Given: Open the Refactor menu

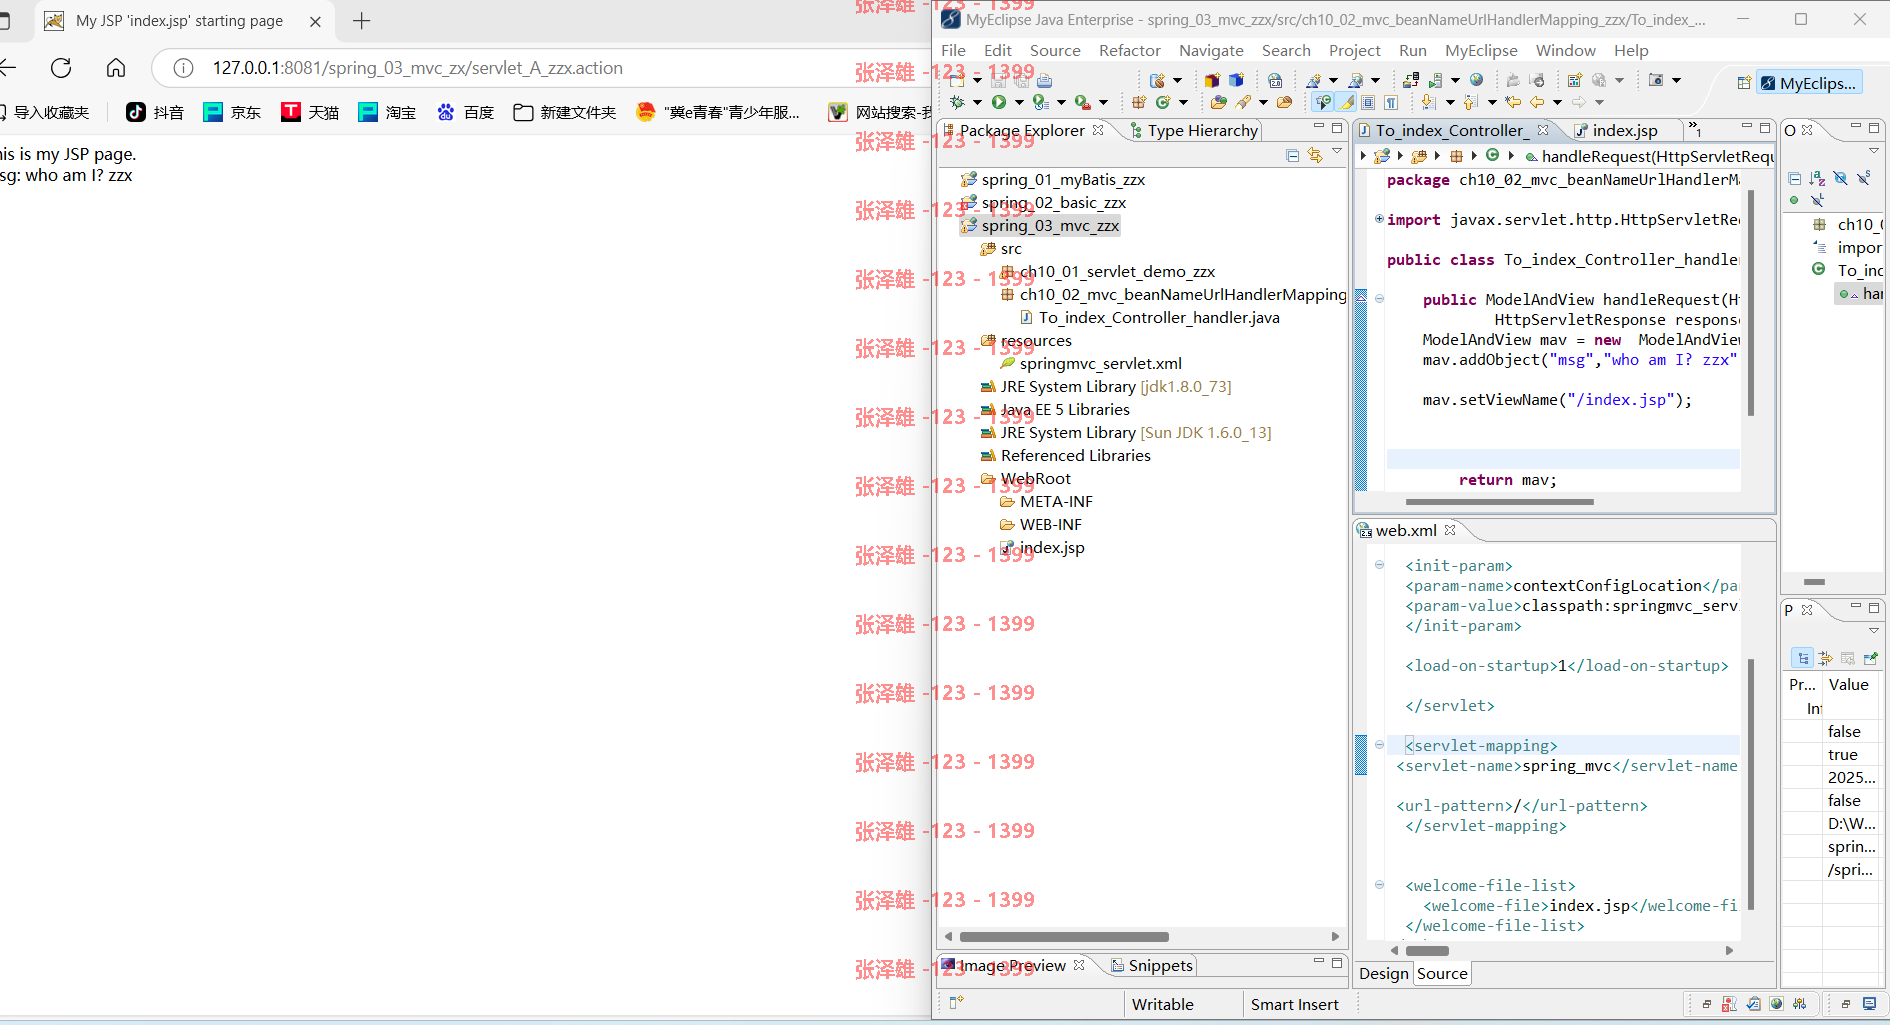Looking at the screenshot, I should pos(1129,50).
